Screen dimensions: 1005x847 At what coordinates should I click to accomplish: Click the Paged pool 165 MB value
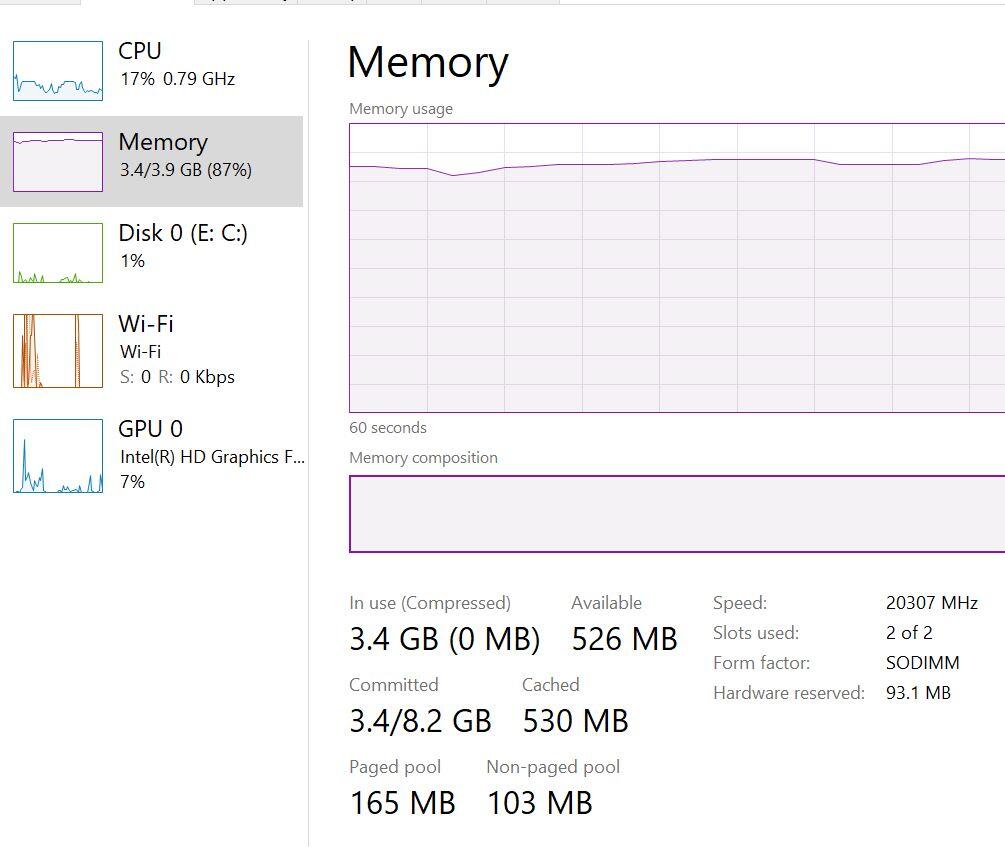(x=403, y=803)
